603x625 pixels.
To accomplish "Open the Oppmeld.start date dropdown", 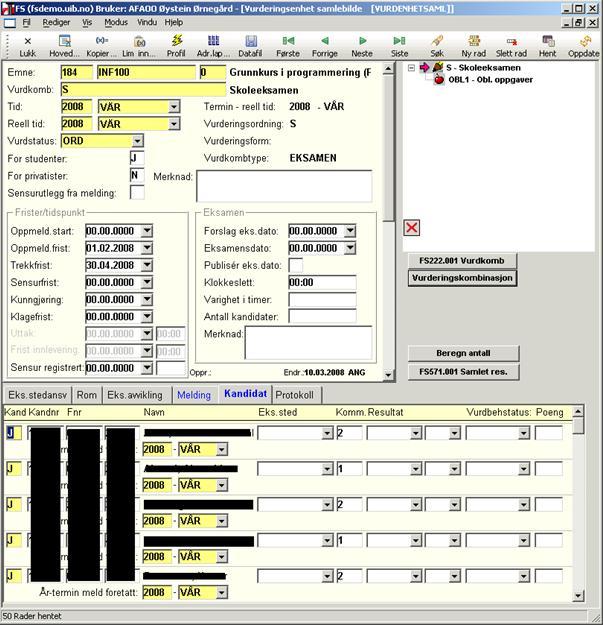I will pyautogui.click(x=147, y=231).
